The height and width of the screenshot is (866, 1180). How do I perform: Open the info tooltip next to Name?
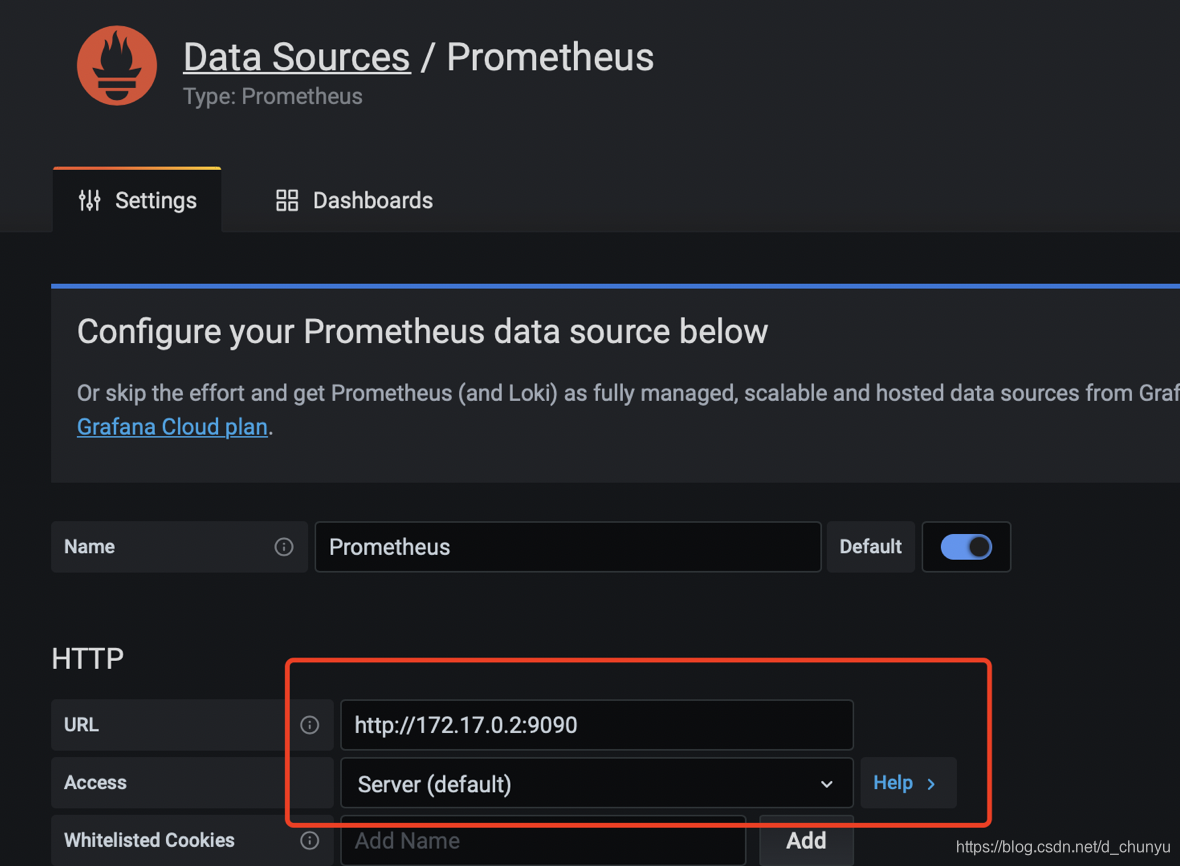point(283,546)
